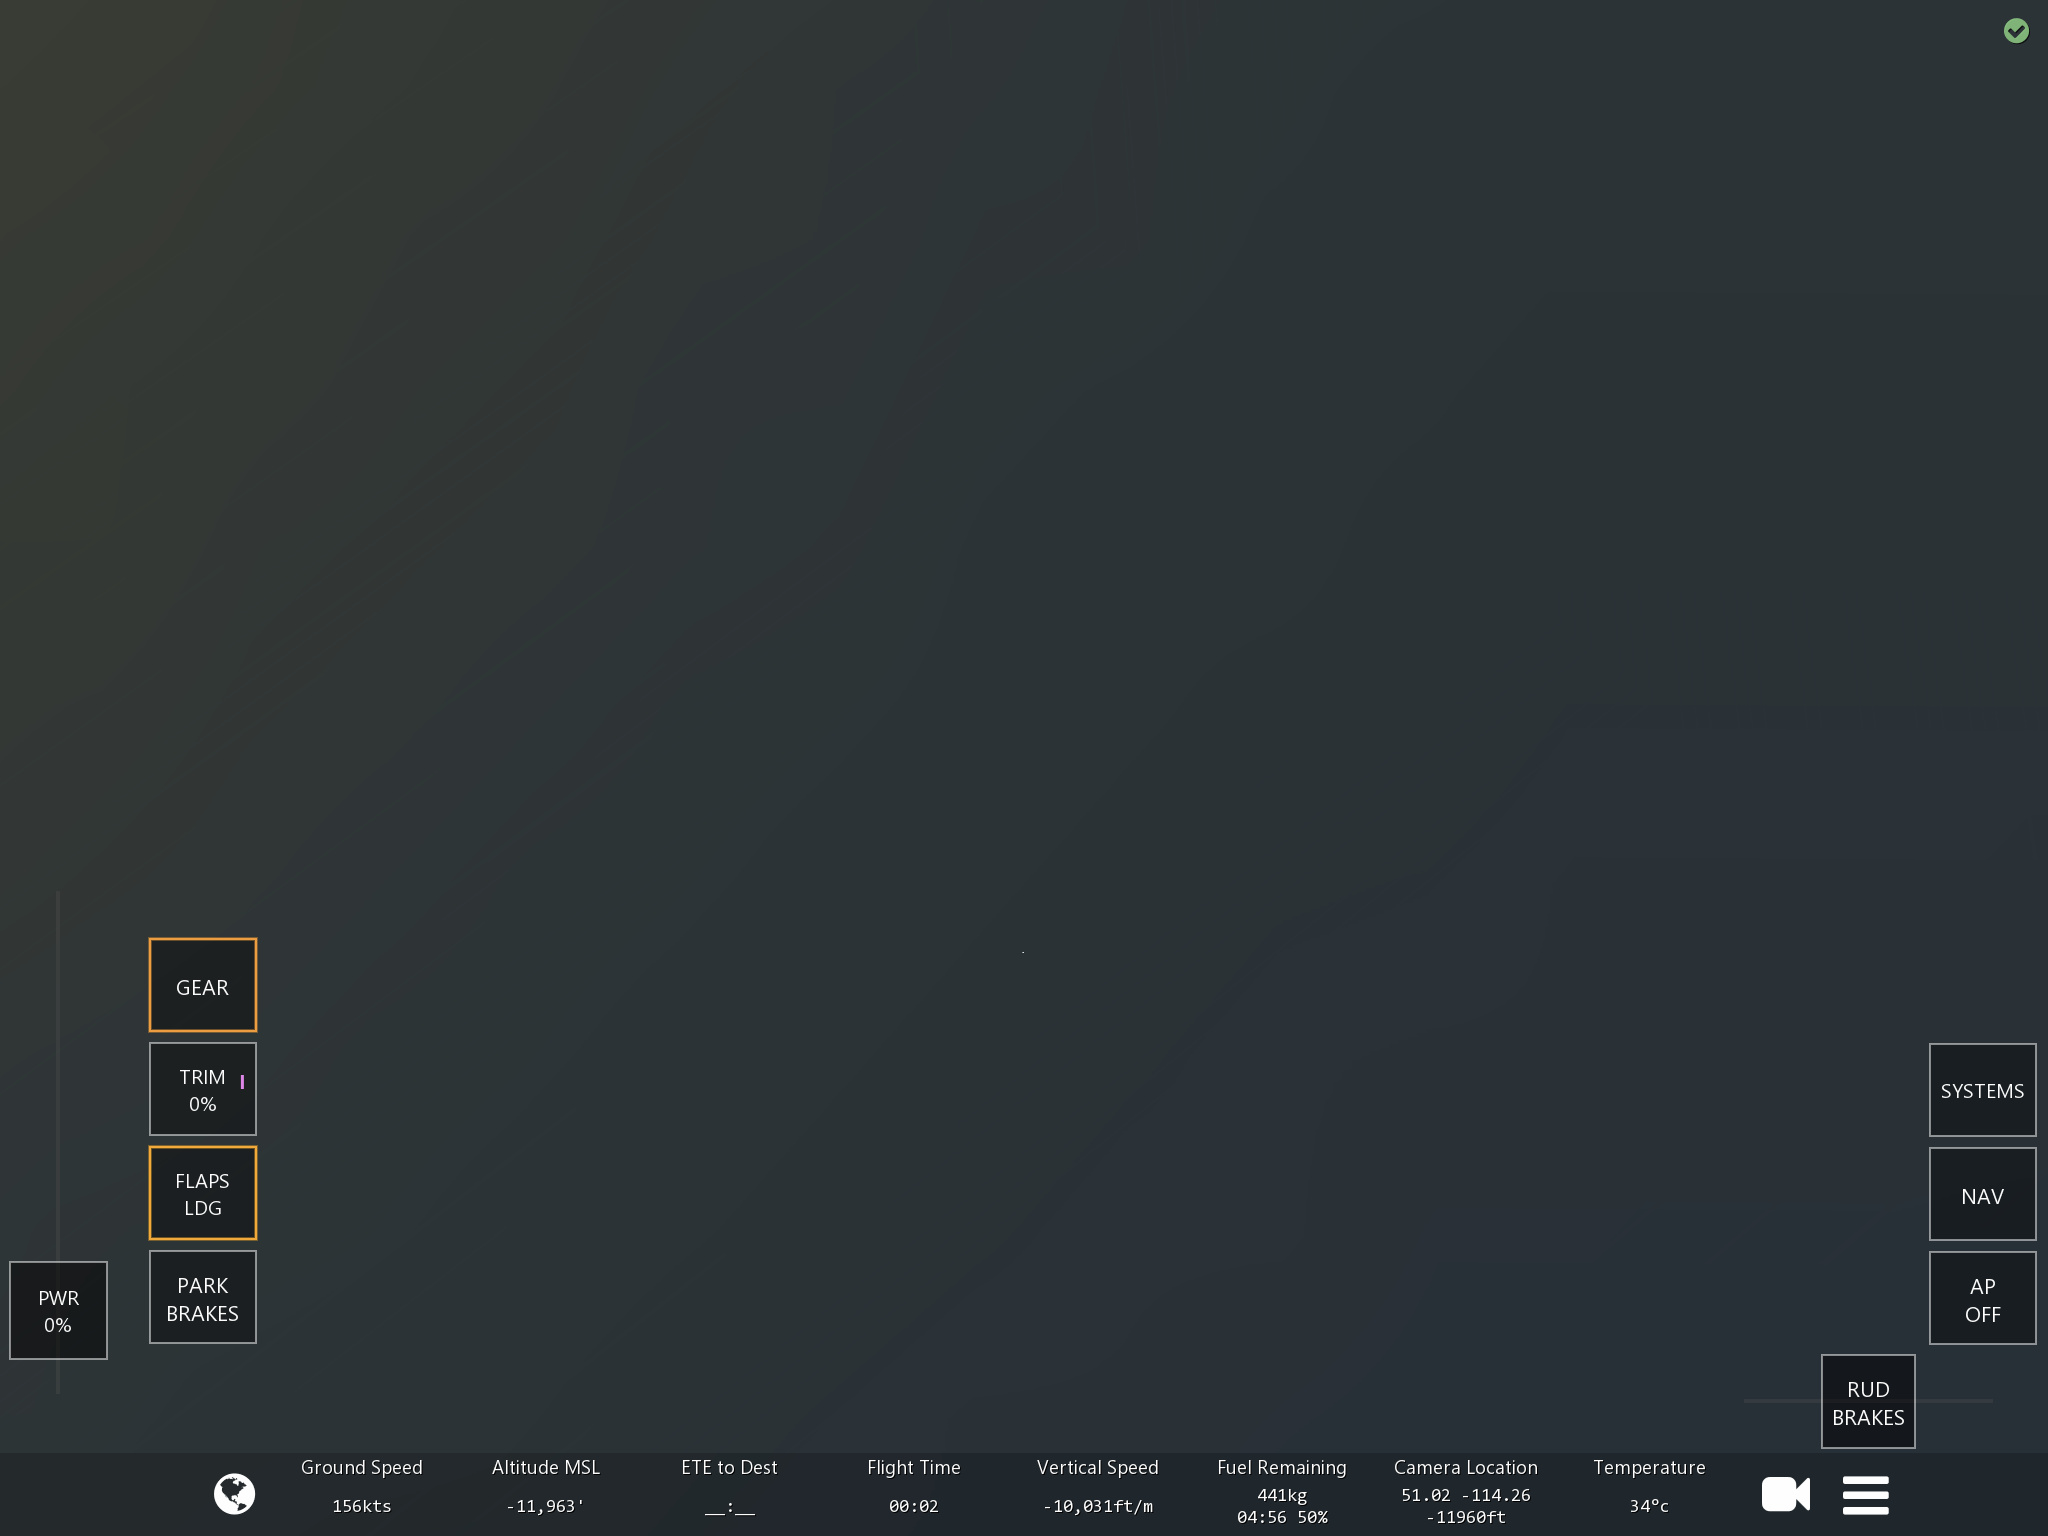This screenshot has width=2048, height=1536.
Task: Click the Temperature status field
Action: [1649, 1487]
